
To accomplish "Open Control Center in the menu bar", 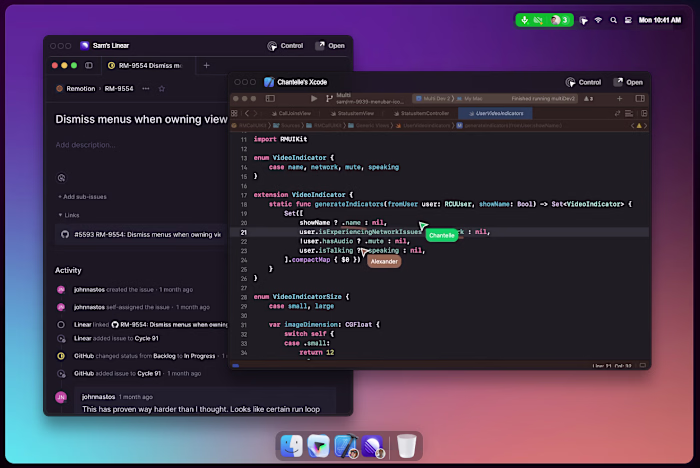I will [628, 20].
